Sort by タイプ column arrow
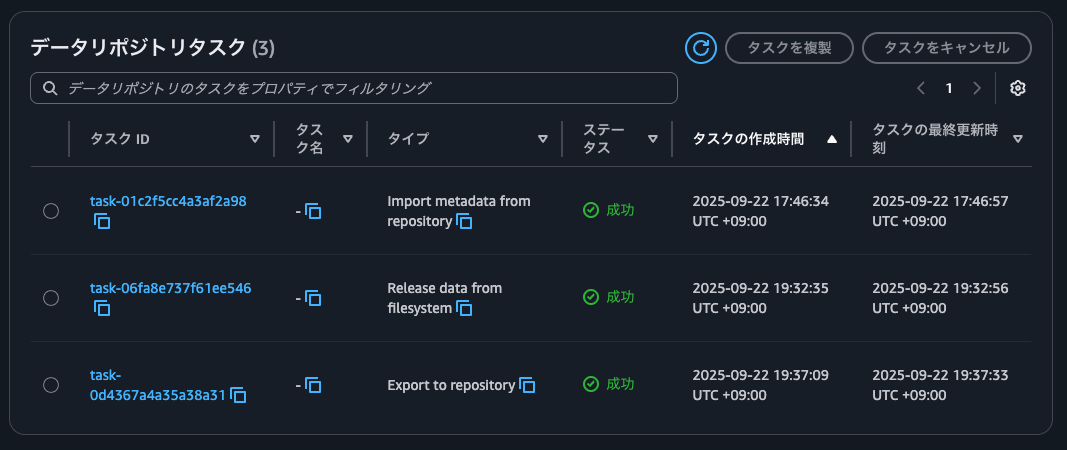The image size is (1067, 450). tap(543, 139)
